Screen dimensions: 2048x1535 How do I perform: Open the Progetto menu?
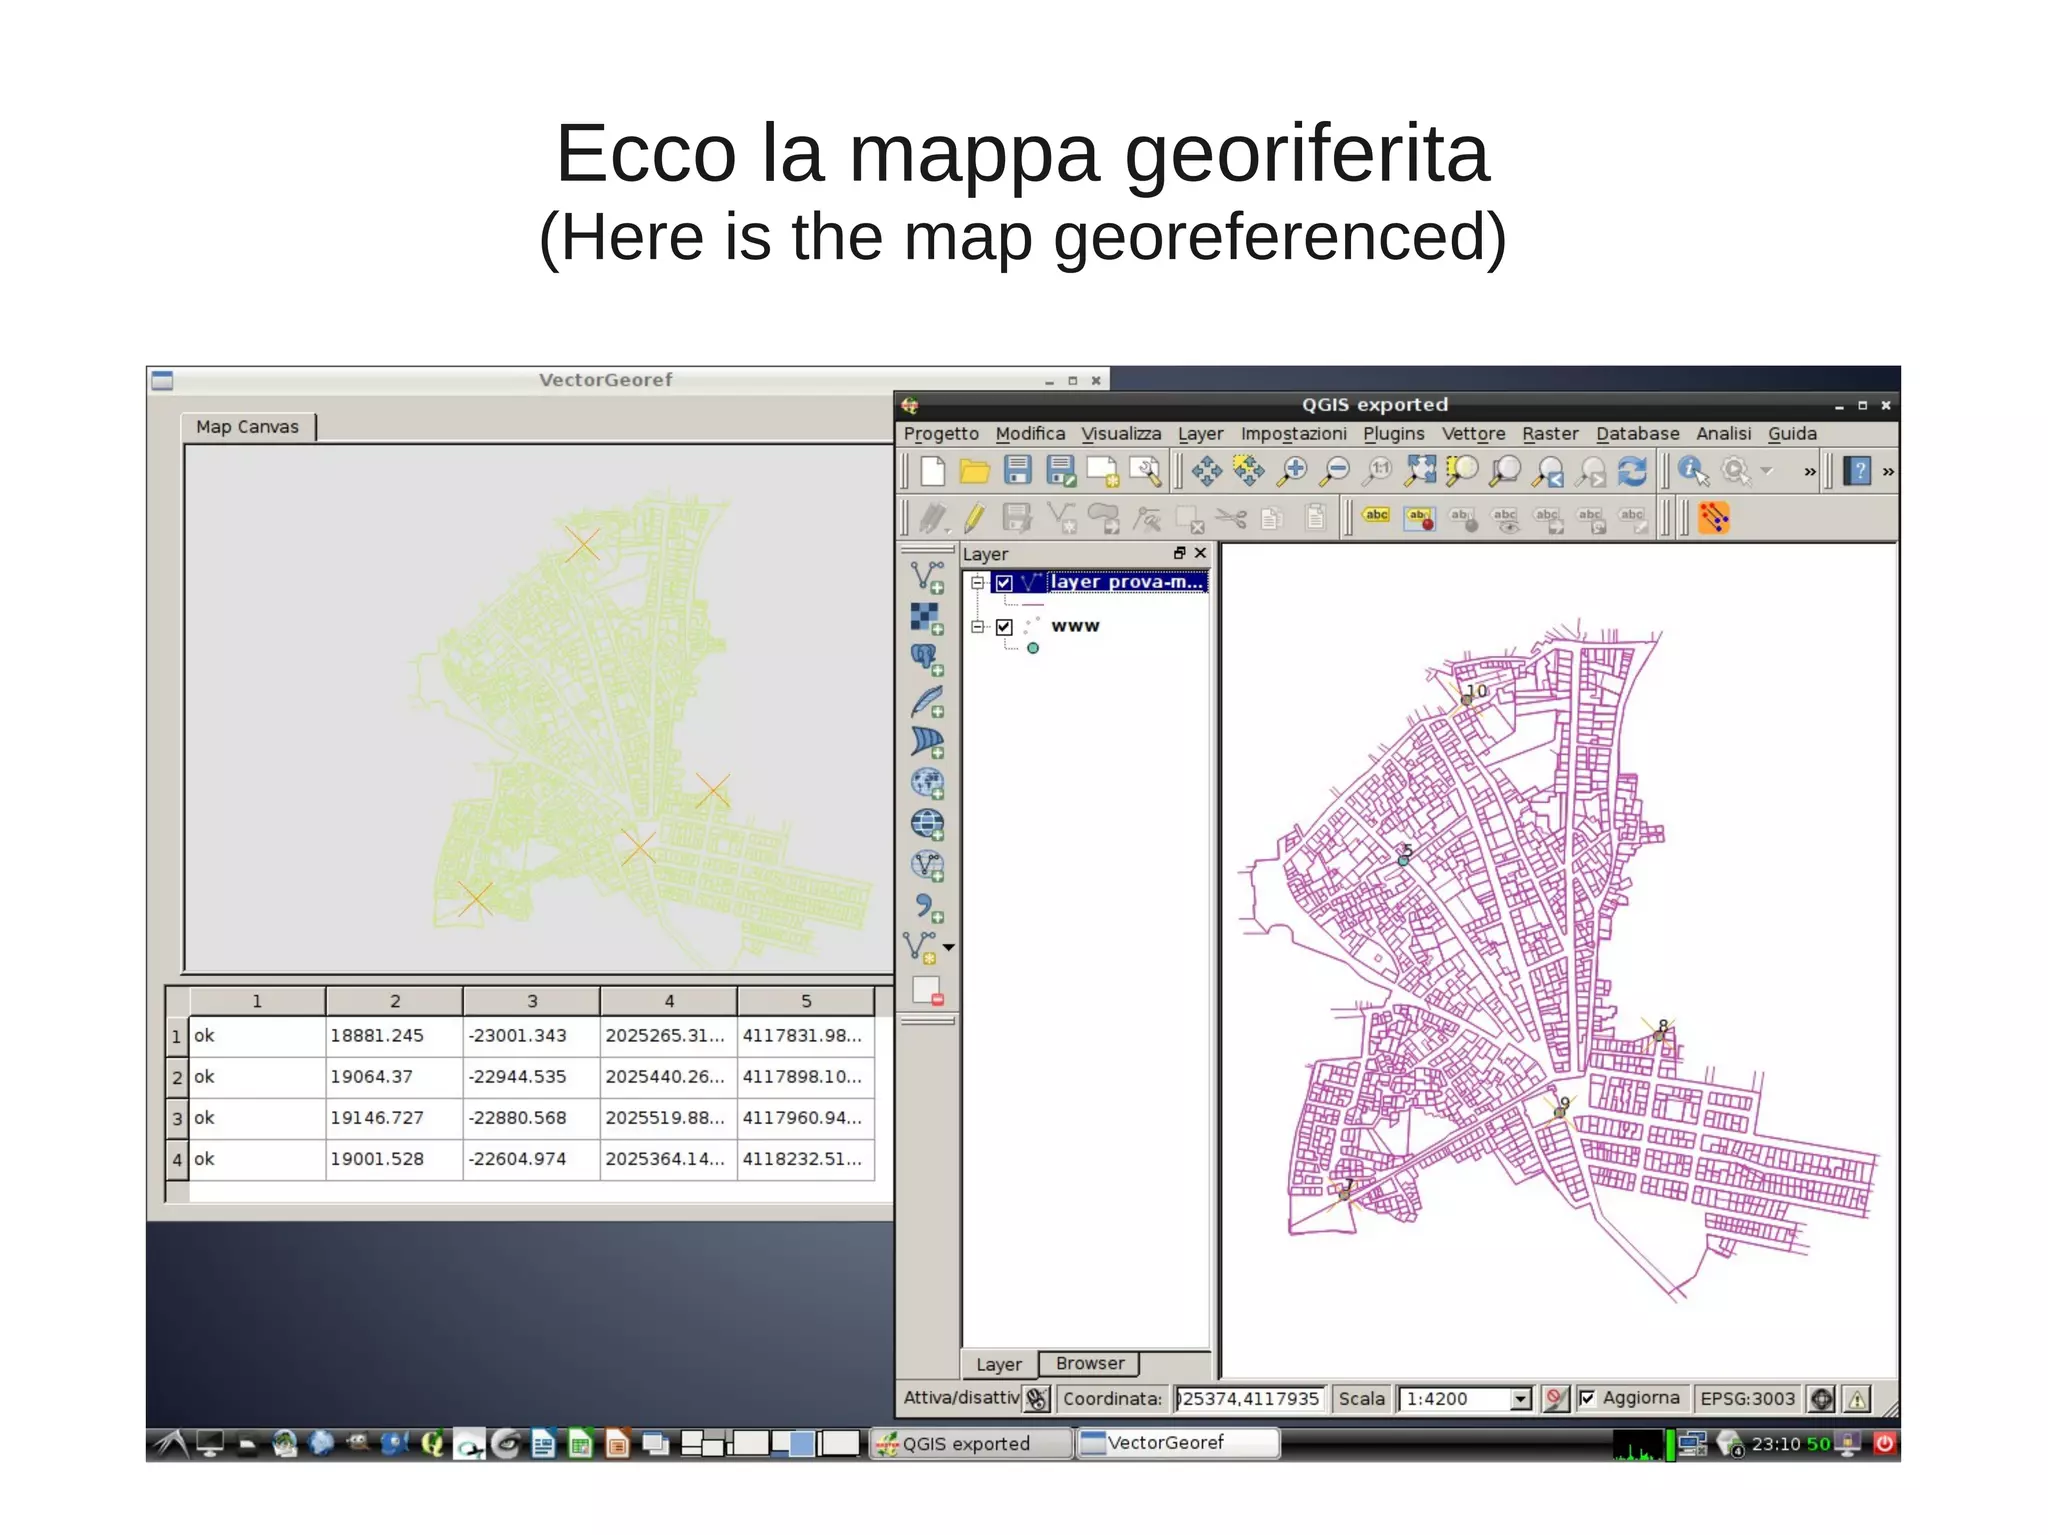(941, 434)
